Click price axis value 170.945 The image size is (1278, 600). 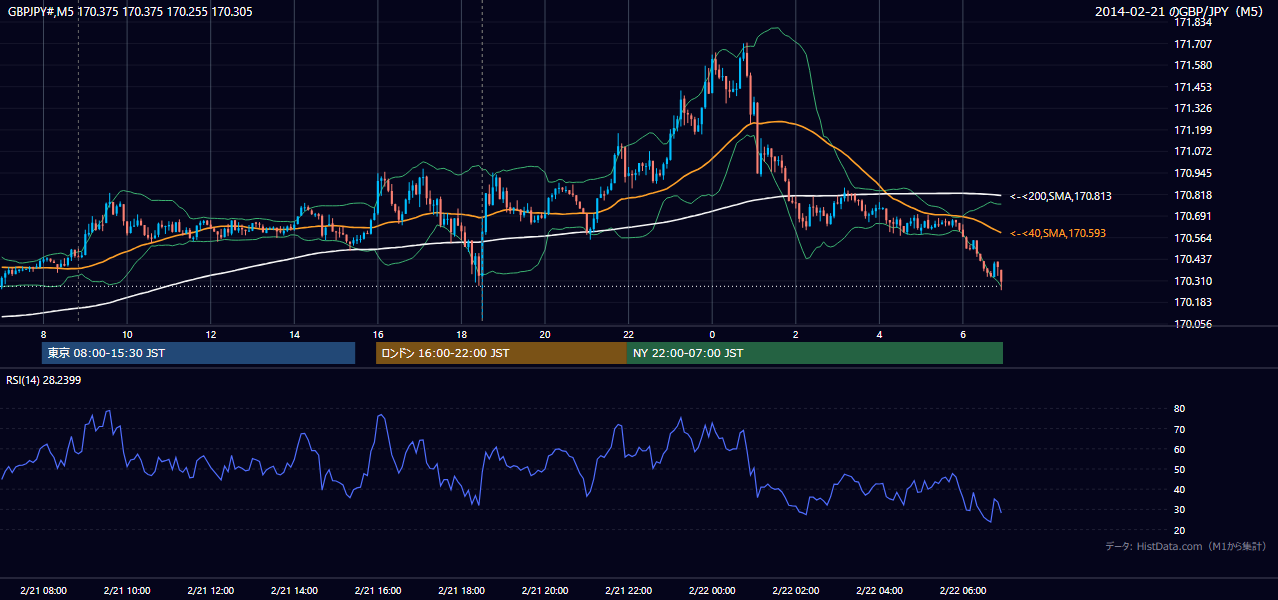[1192, 173]
